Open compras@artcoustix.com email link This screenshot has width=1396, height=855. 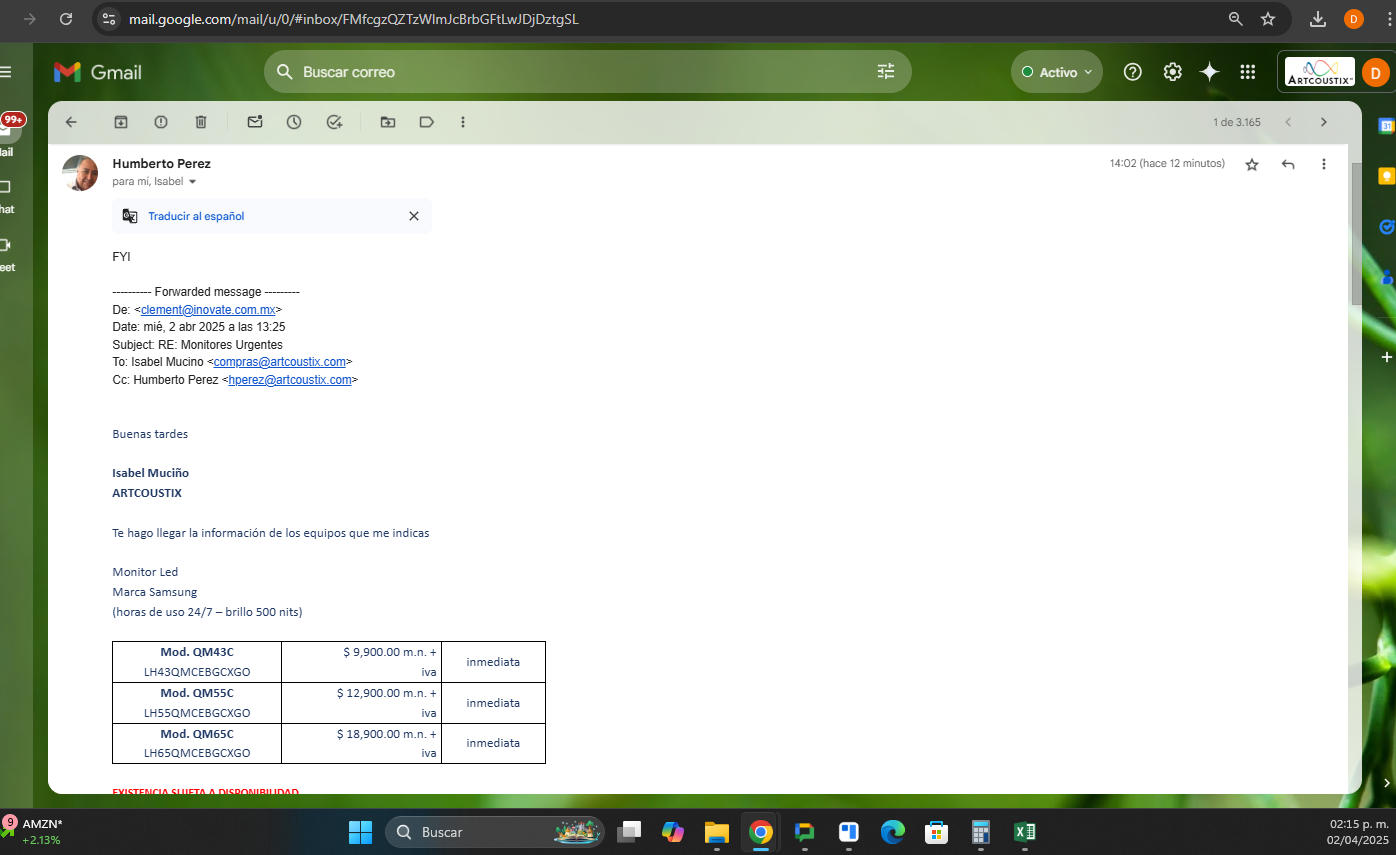(280, 362)
